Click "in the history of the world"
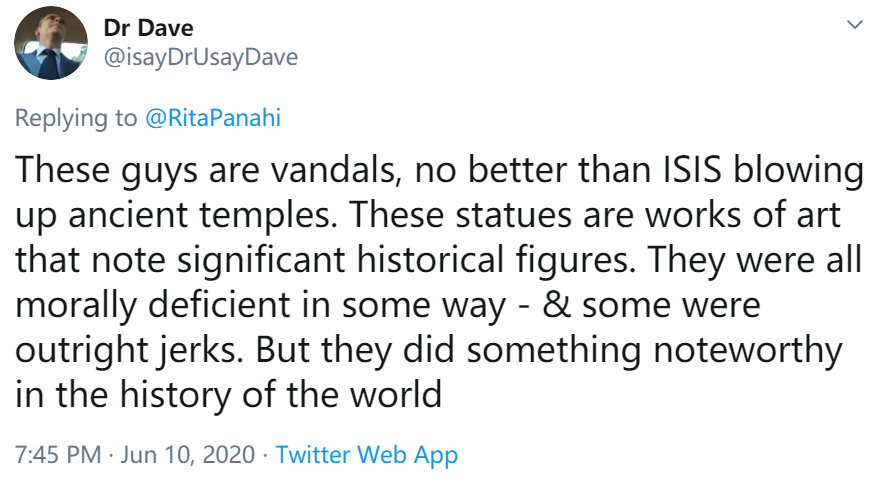 228,393
